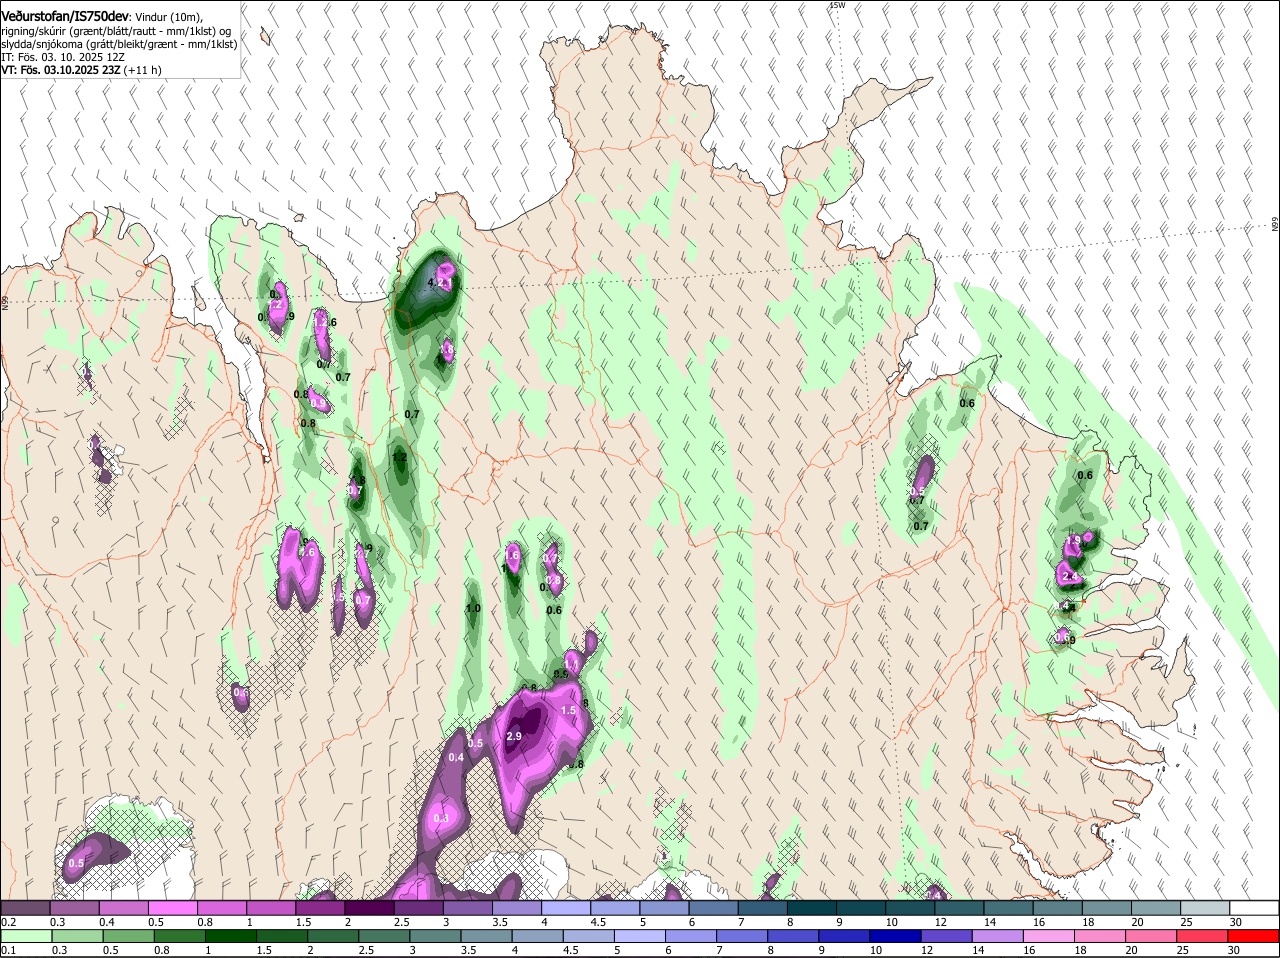The width and height of the screenshot is (1280, 958).
Task: Click the bright pink 0.5 swatch in snow legend
Action: click(x=172, y=907)
